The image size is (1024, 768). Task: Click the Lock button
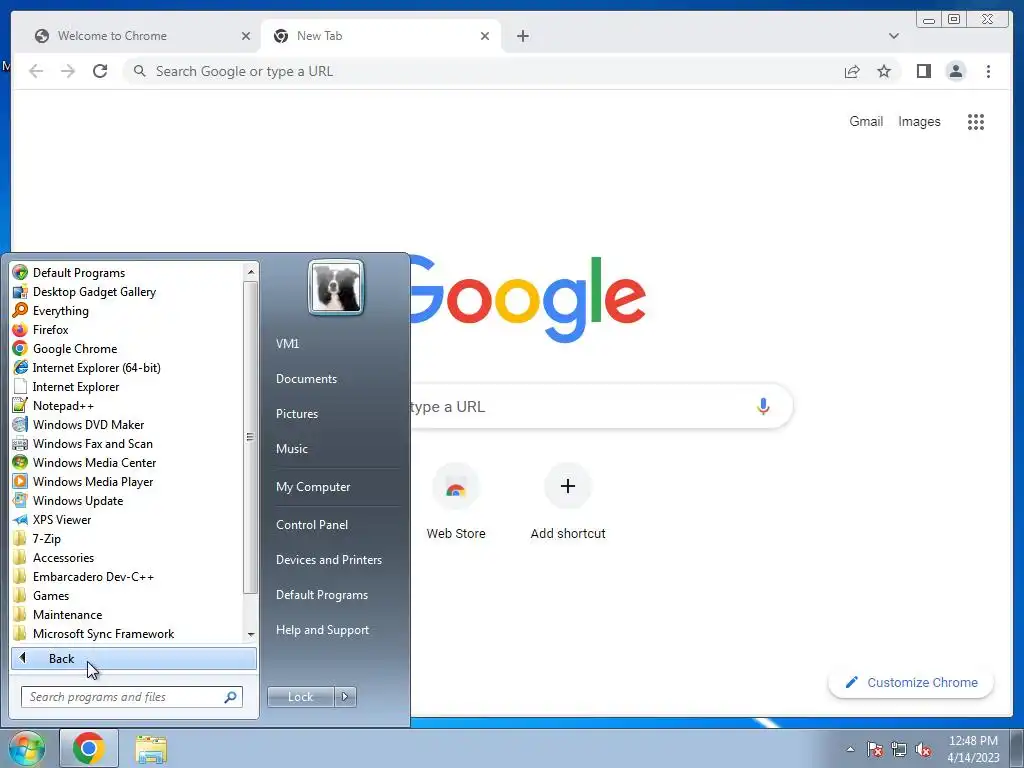[x=300, y=697]
